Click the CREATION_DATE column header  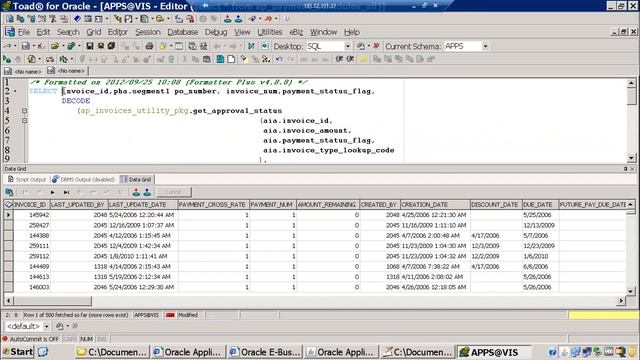point(435,204)
